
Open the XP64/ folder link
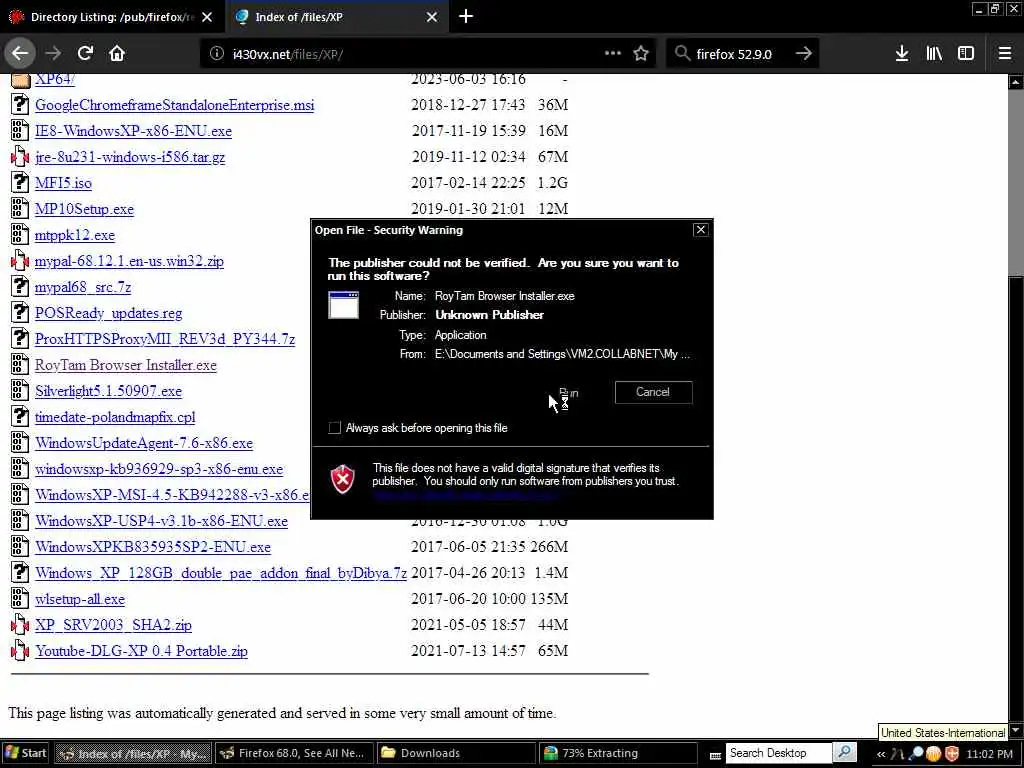[x=55, y=79]
